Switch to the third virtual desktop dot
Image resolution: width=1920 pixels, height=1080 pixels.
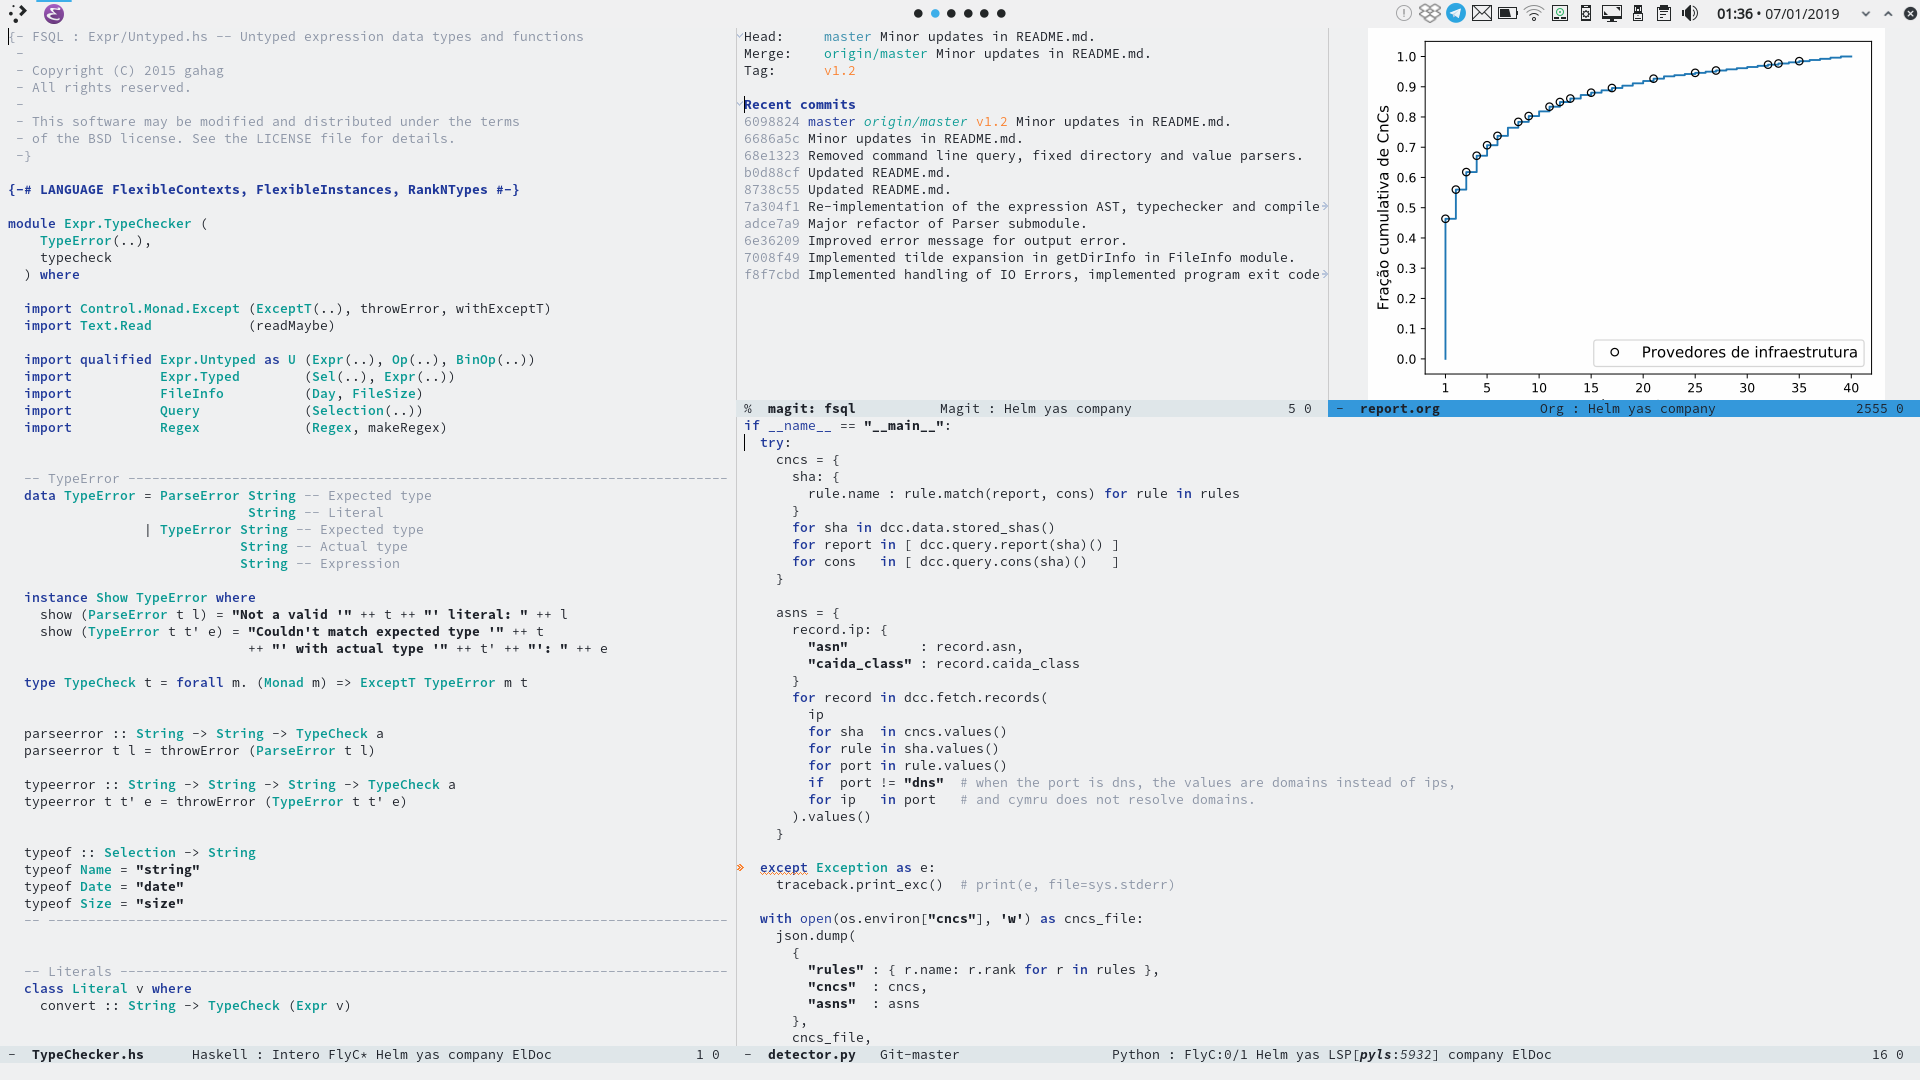click(x=951, y=14)
